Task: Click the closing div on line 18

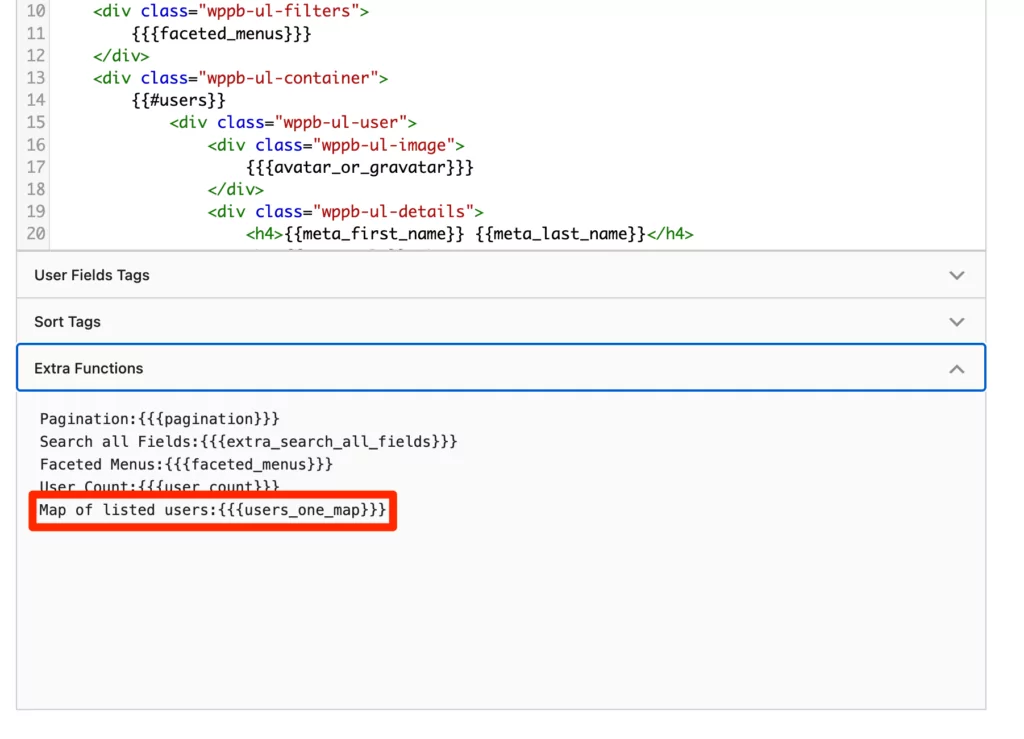Action: point(236,189)
